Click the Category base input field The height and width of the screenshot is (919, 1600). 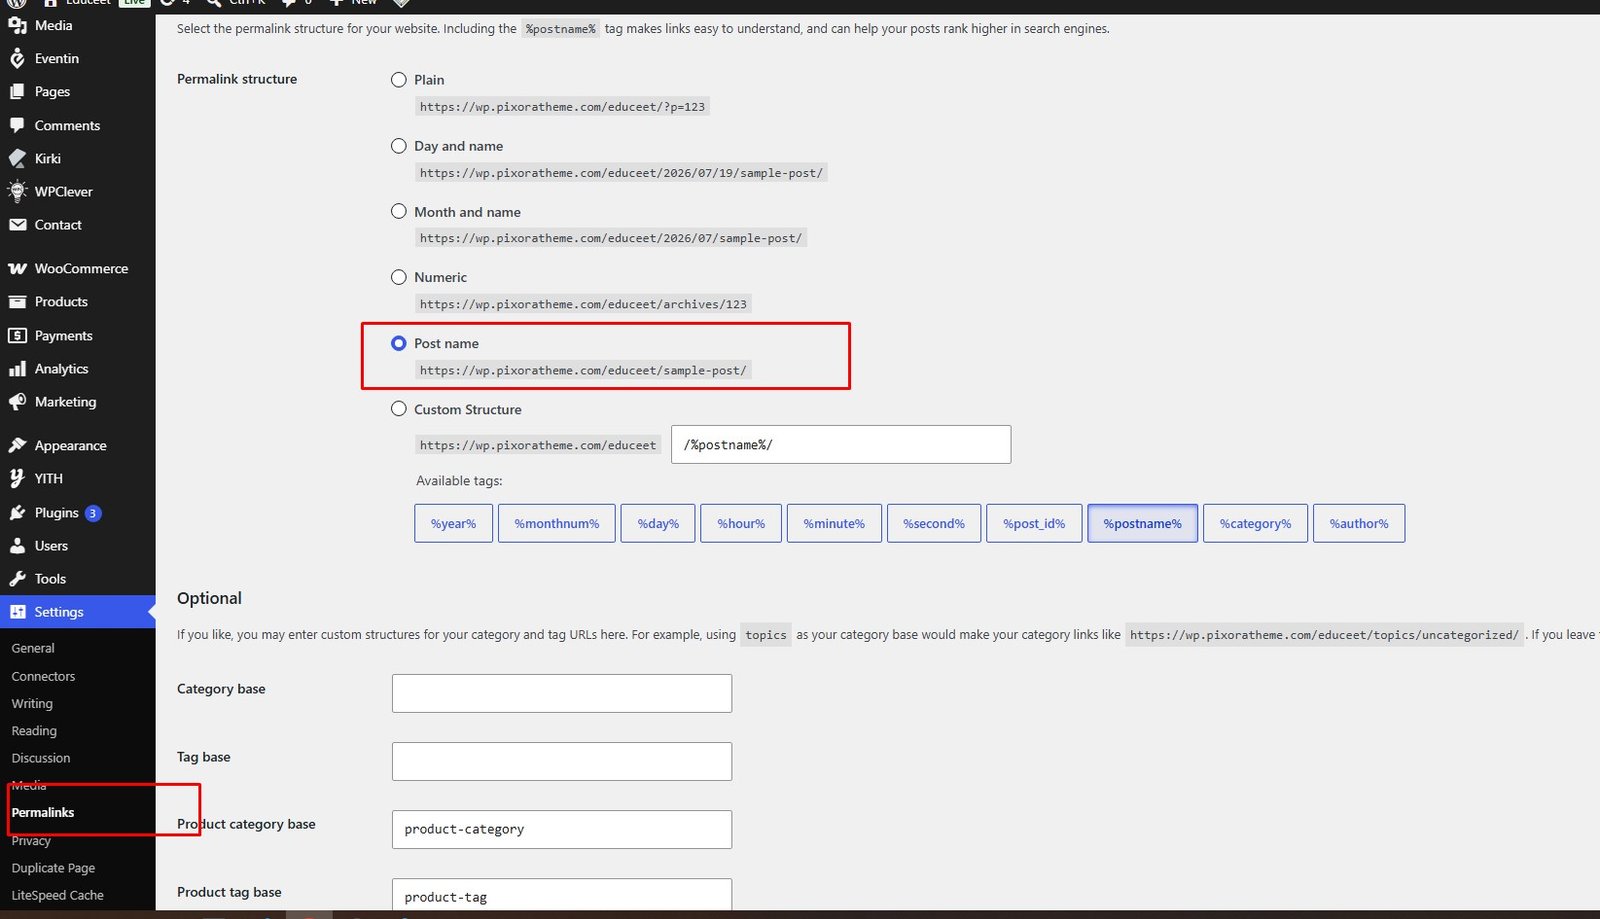point(562,693)
